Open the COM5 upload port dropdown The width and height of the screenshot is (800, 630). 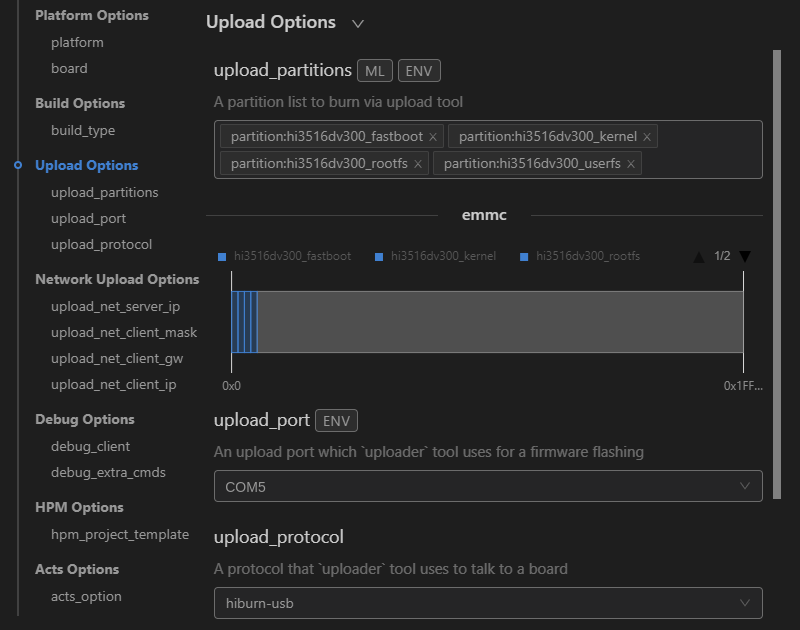point(488,486)
